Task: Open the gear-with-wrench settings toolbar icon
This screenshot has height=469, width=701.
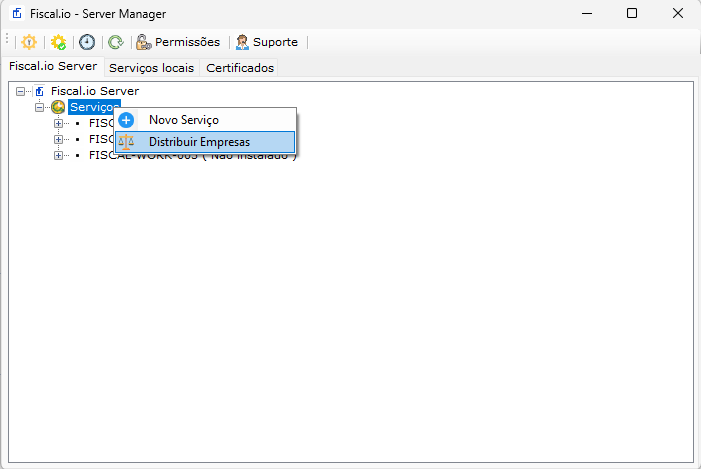Action: [29, 42]
